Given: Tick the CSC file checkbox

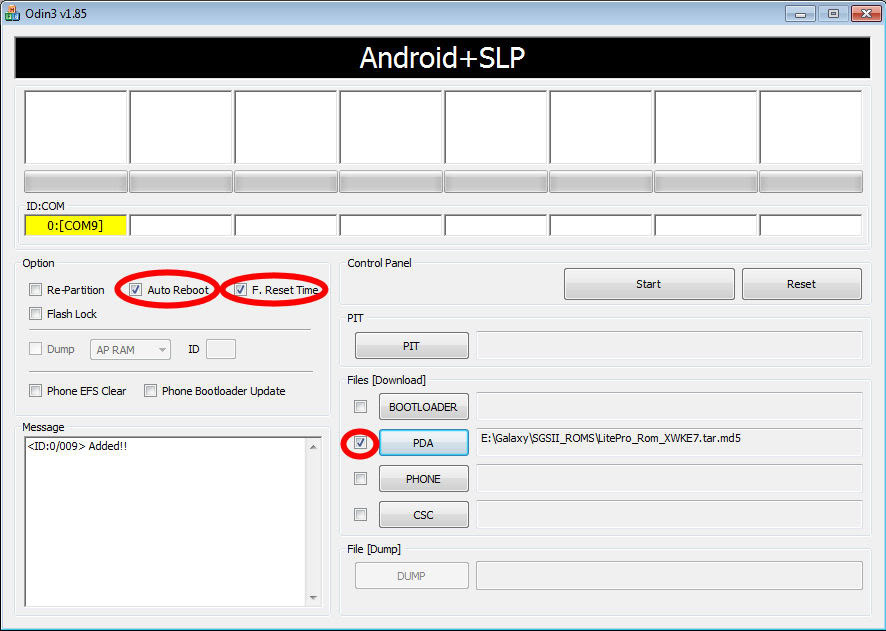Looking at the screenshot, I should coord(360,515).
